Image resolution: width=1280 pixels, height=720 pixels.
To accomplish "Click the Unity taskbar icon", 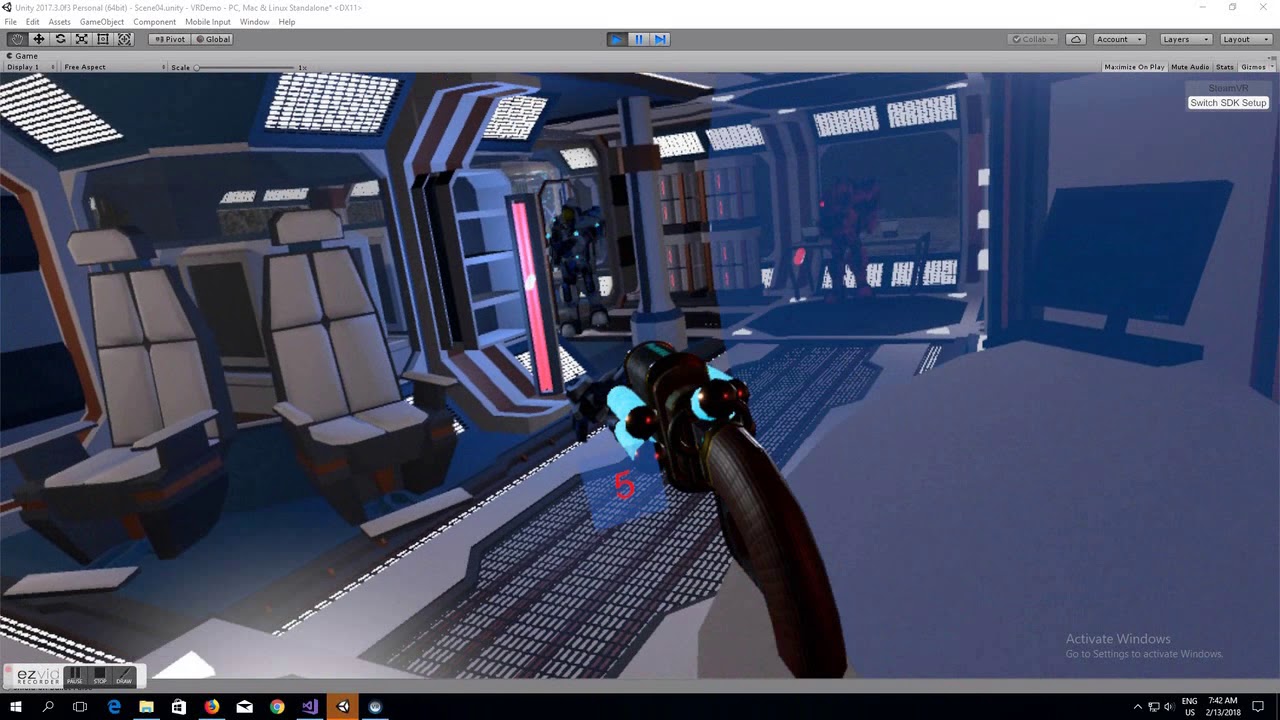I will (343, 707).
